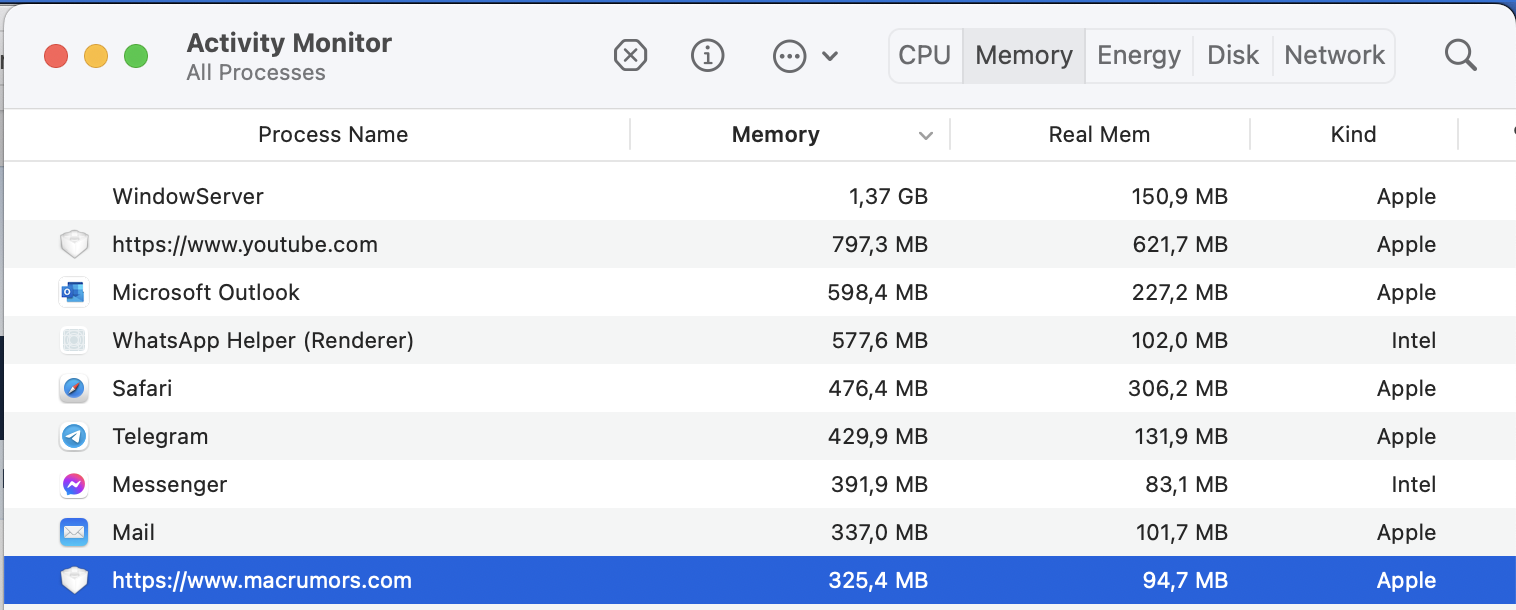
Task: Switch to the CPU tab
Action: [x=925, y=56]
